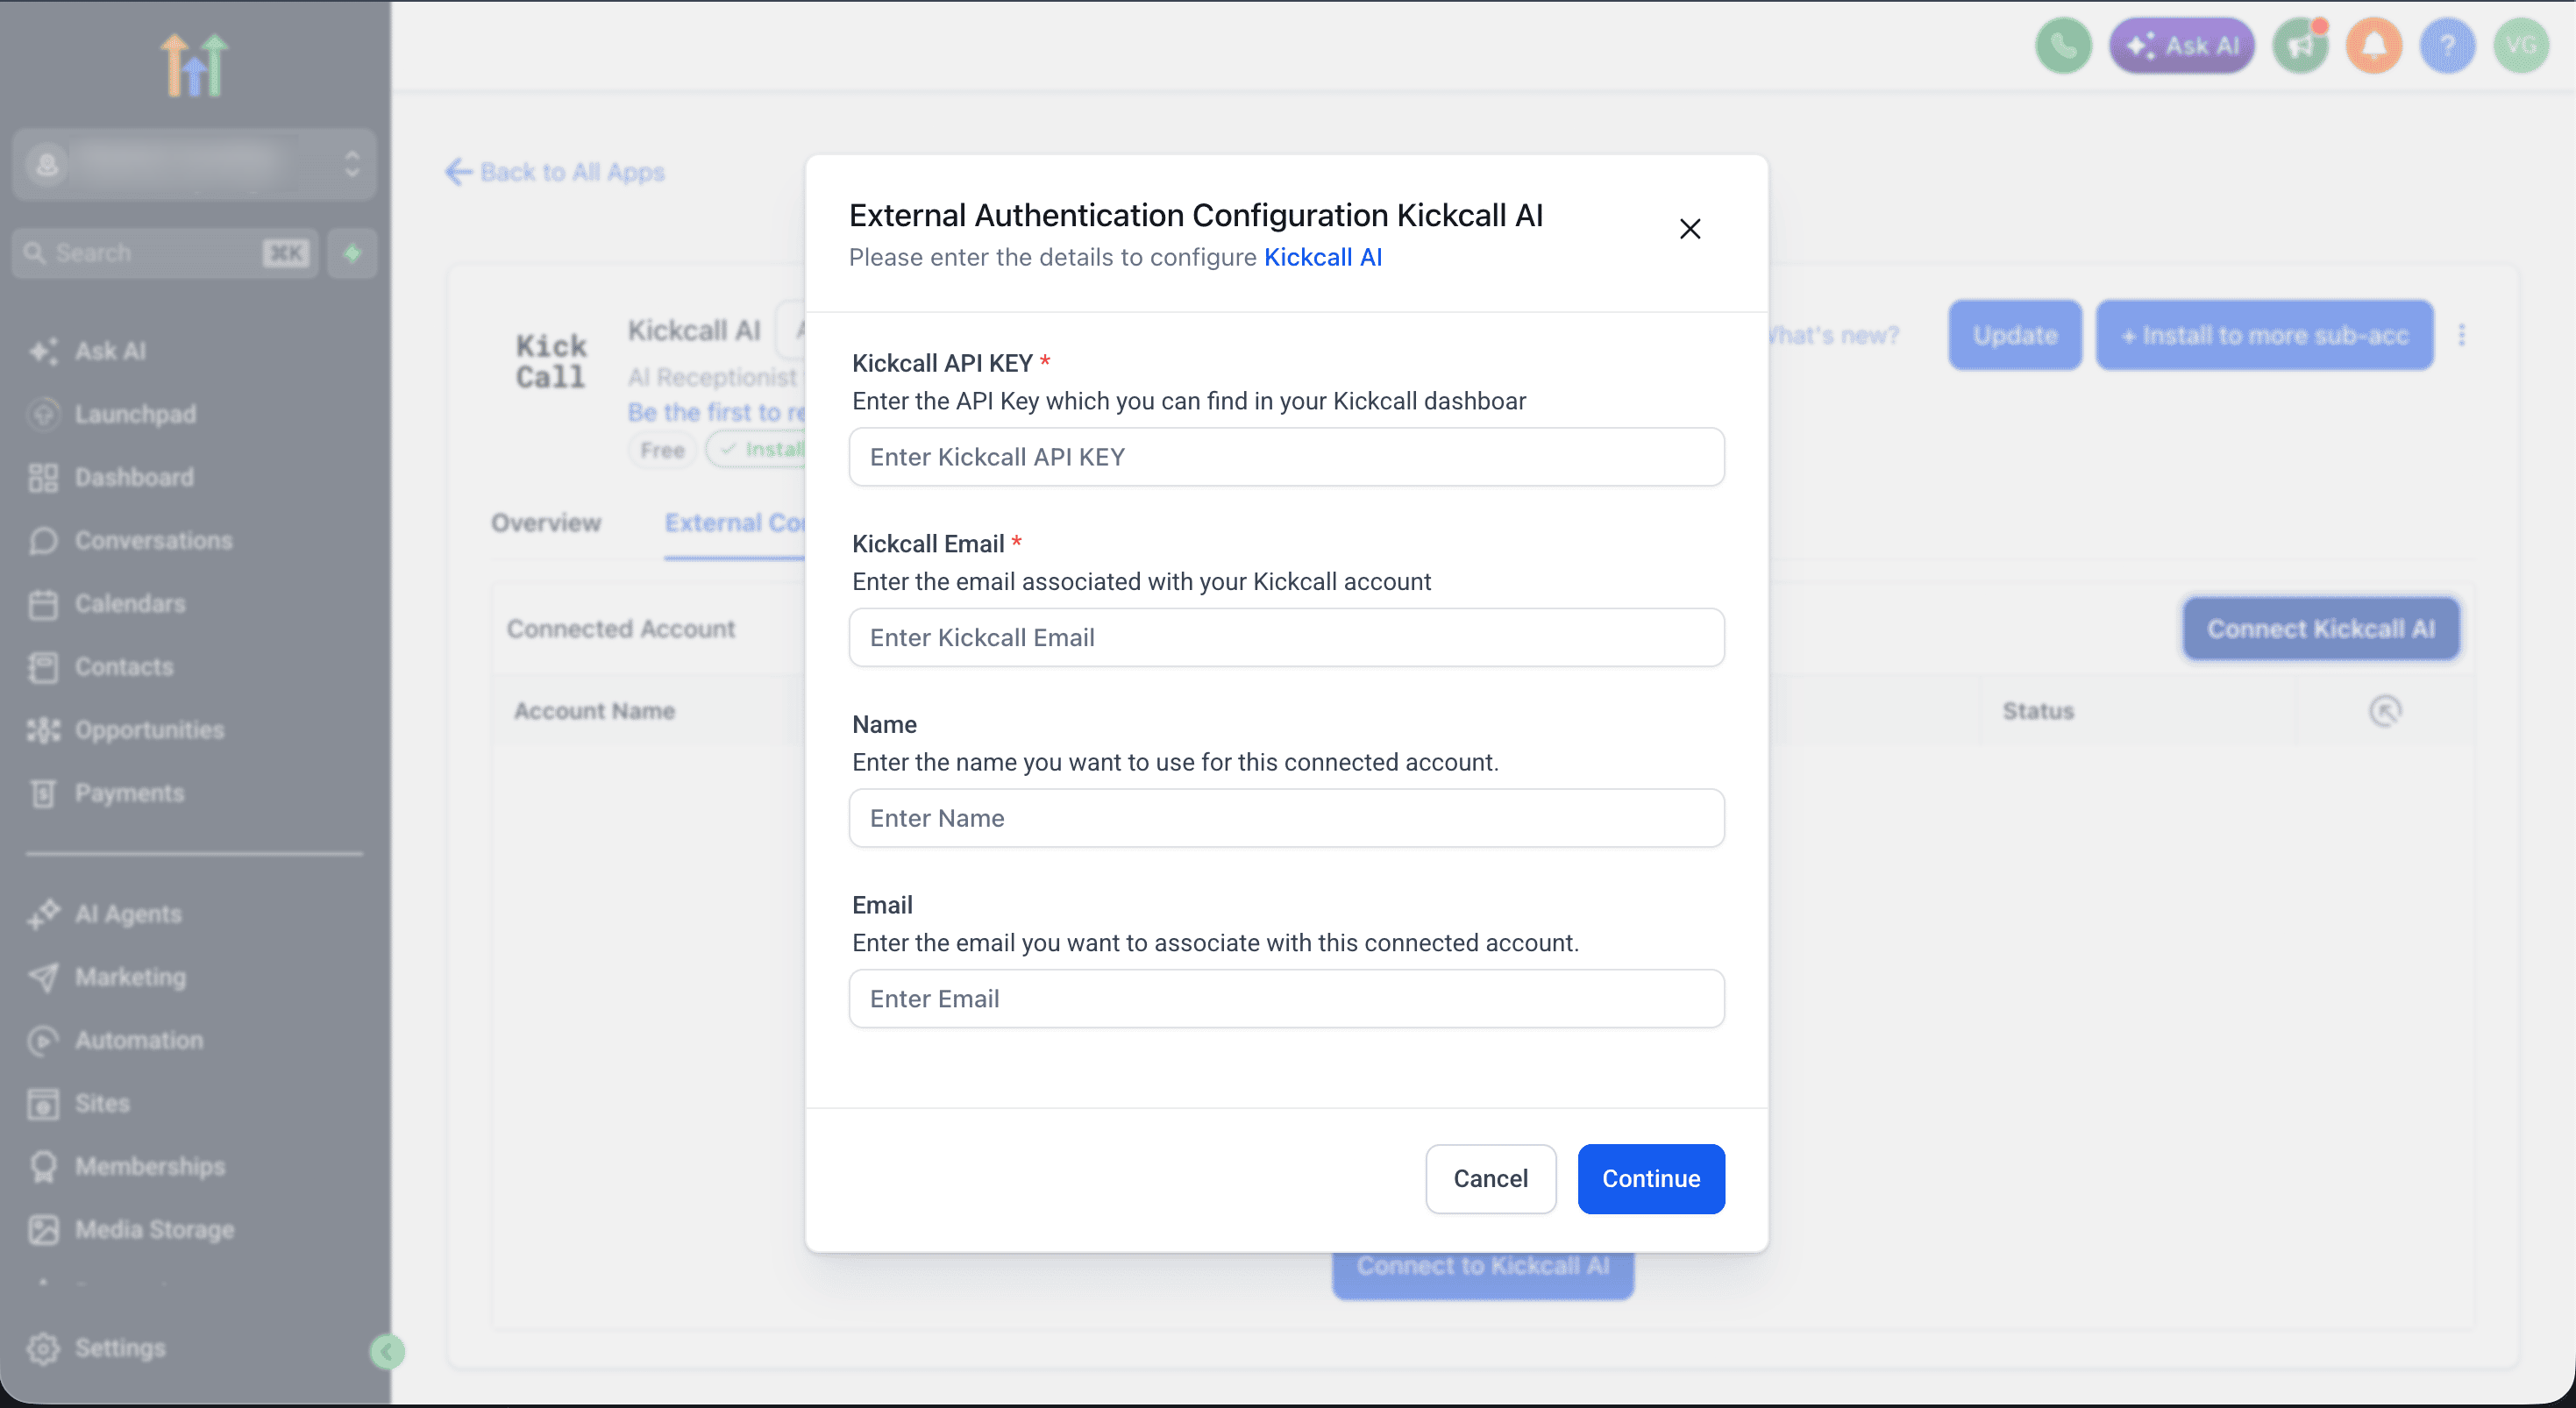Open Ask AI from the top bar
The height and width of the screenshot is (1408, 2576).
pos(2182,46)
